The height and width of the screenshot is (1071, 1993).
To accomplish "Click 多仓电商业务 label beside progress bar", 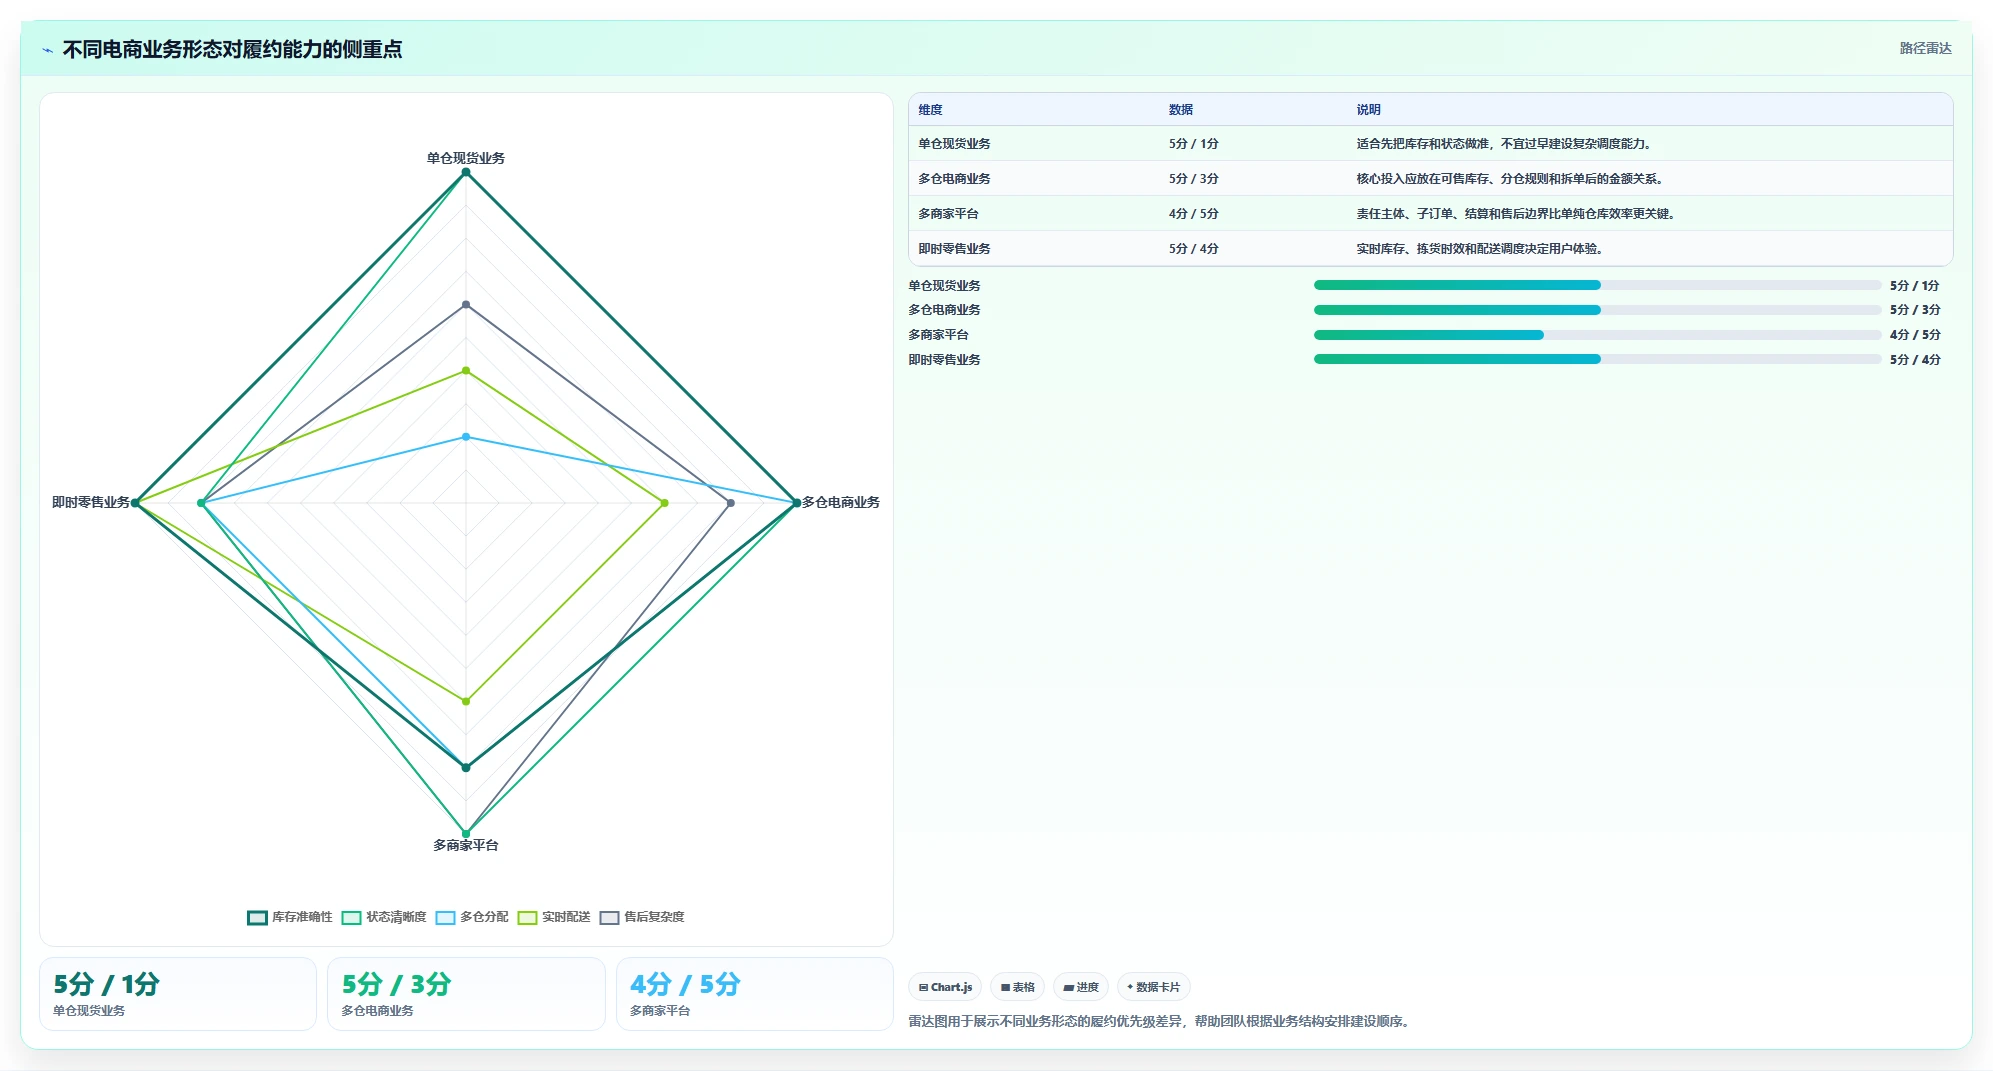I will point(944,310).
